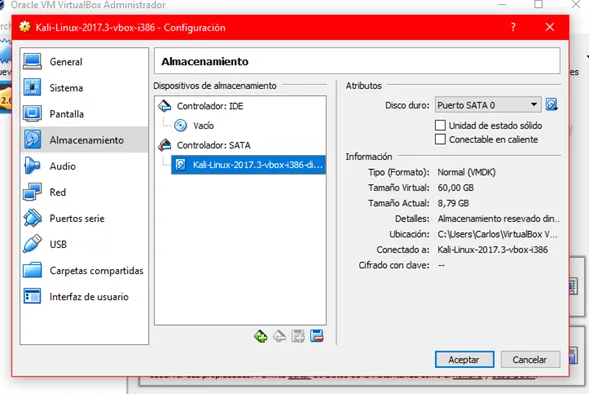Remove the selected storage controller

click(279, 336)
